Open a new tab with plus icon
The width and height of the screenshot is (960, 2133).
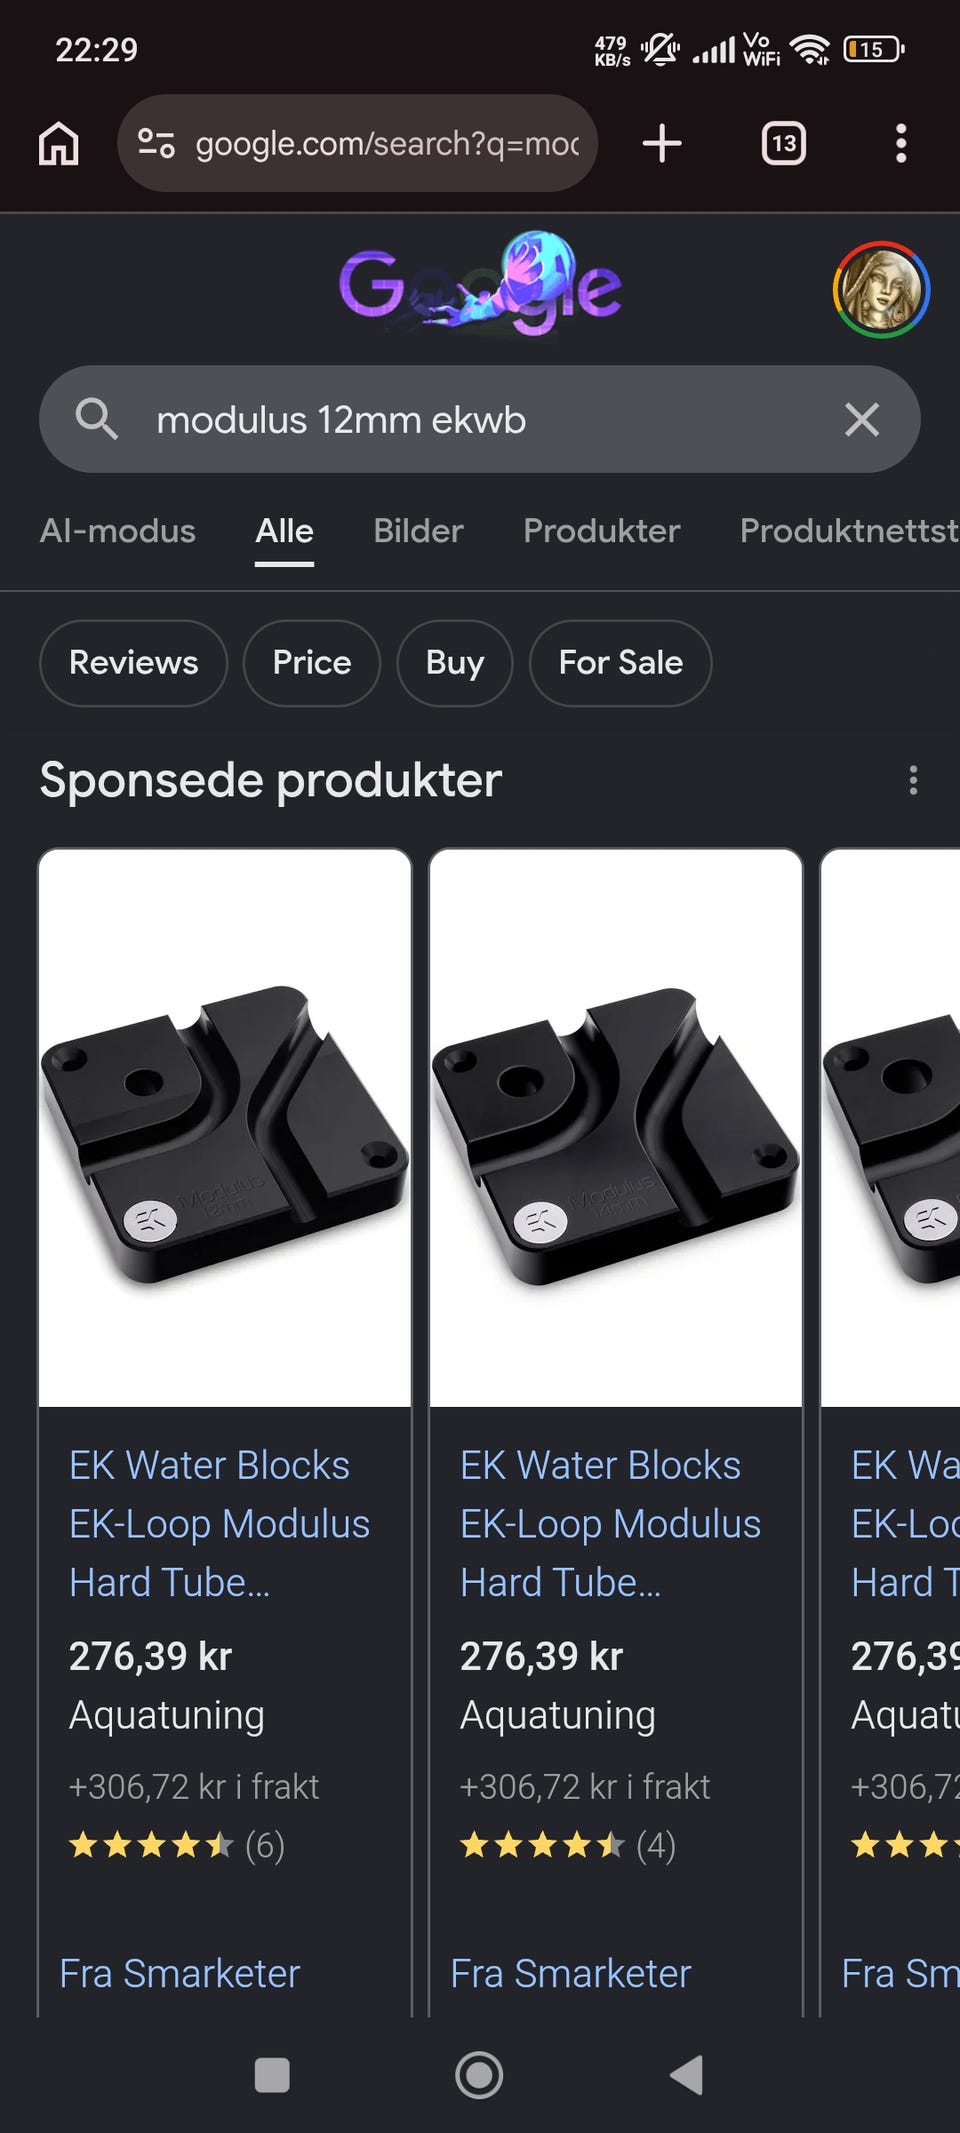[x=662, y=143]
